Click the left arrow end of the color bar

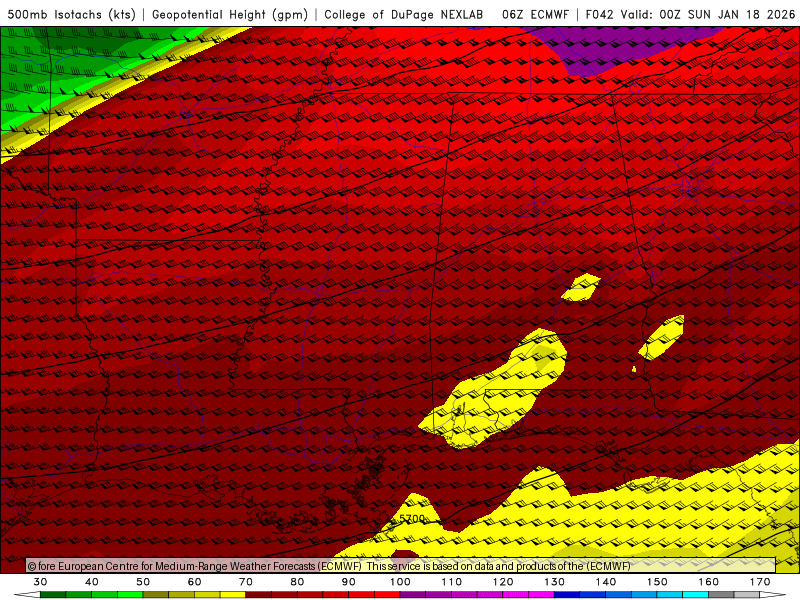click(27, 595)
